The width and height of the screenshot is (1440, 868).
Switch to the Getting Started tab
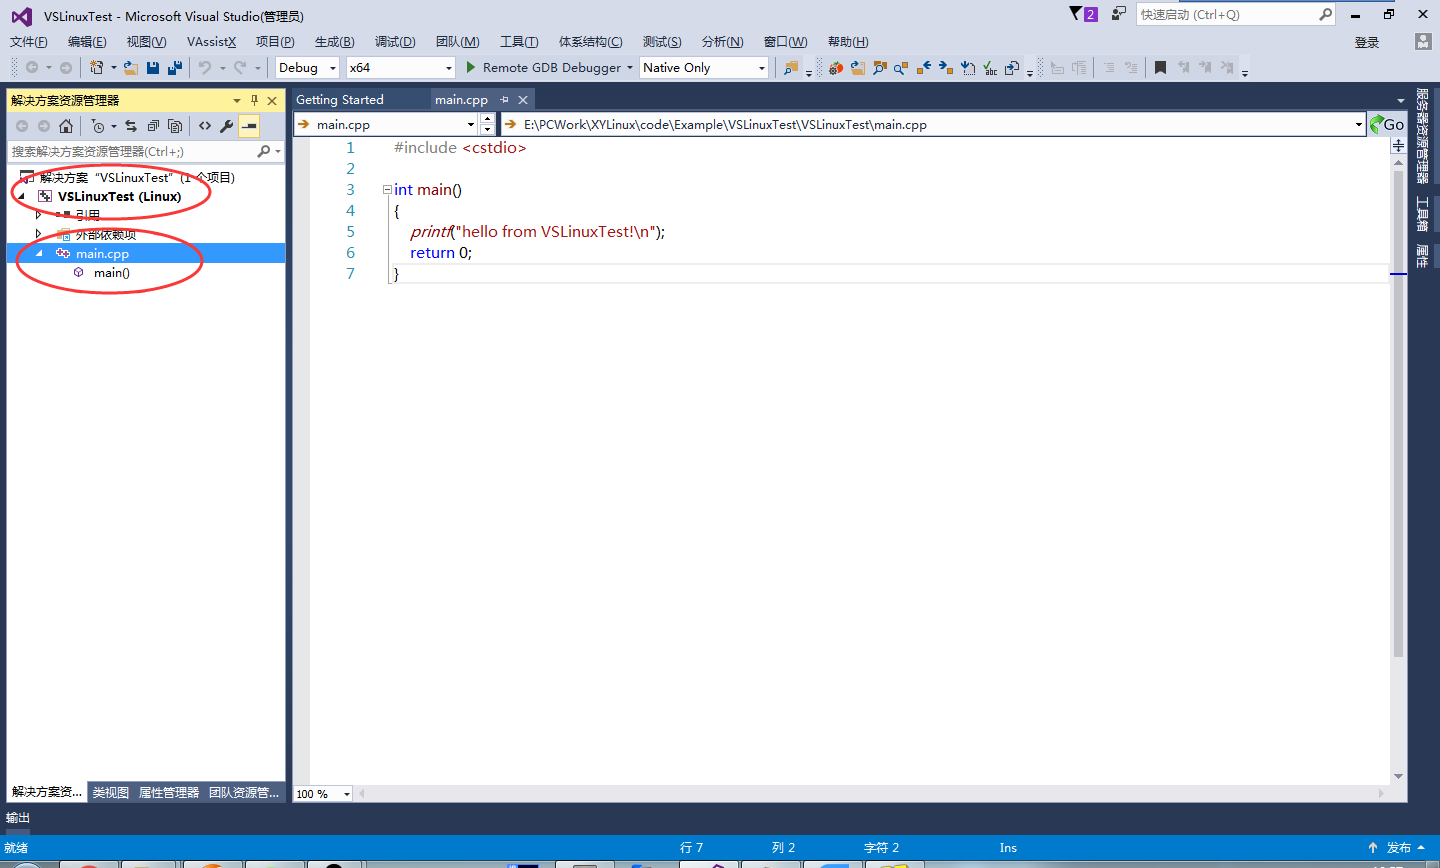pyautogui.click(x=340, y=100)
